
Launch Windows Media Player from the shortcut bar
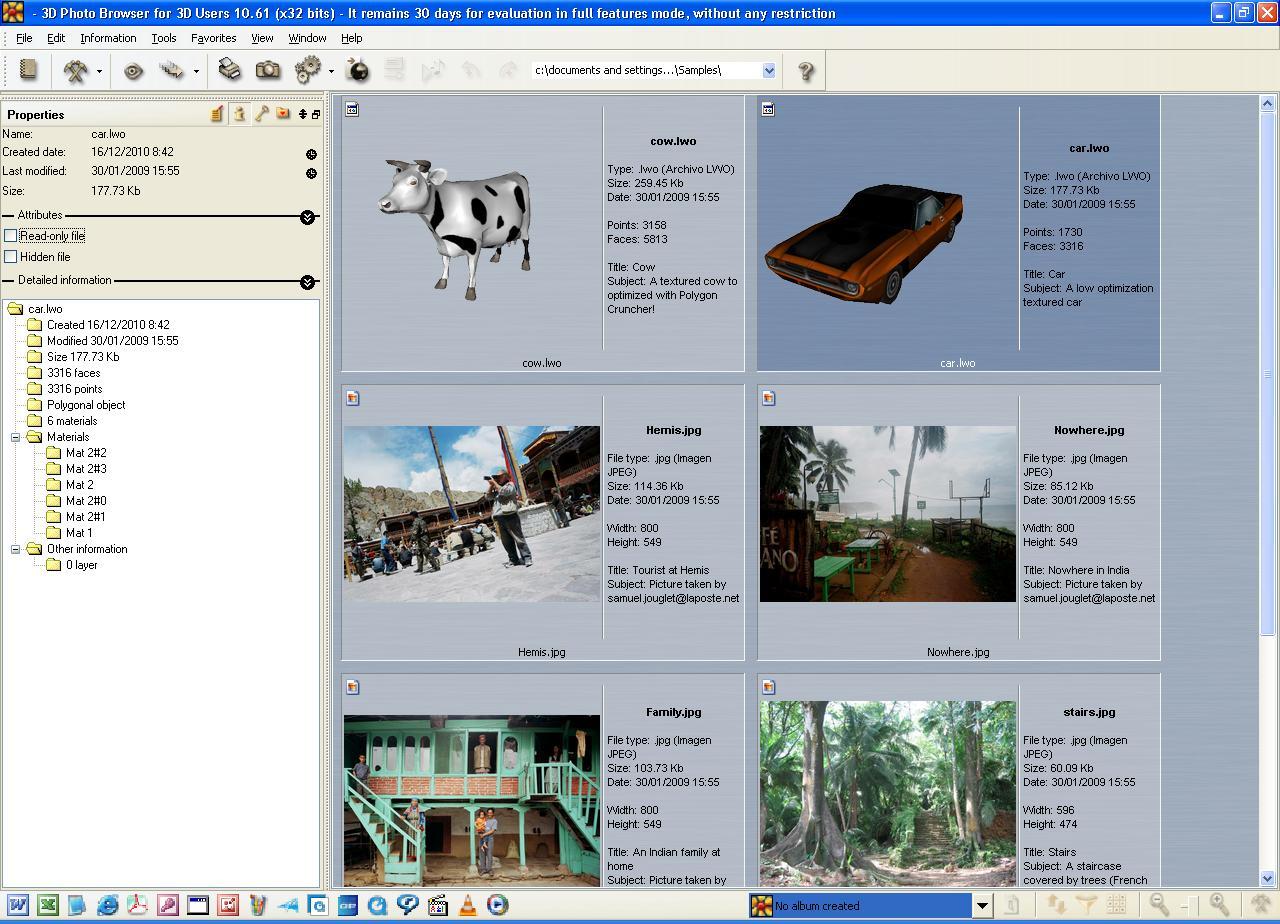tap(497, 906)
